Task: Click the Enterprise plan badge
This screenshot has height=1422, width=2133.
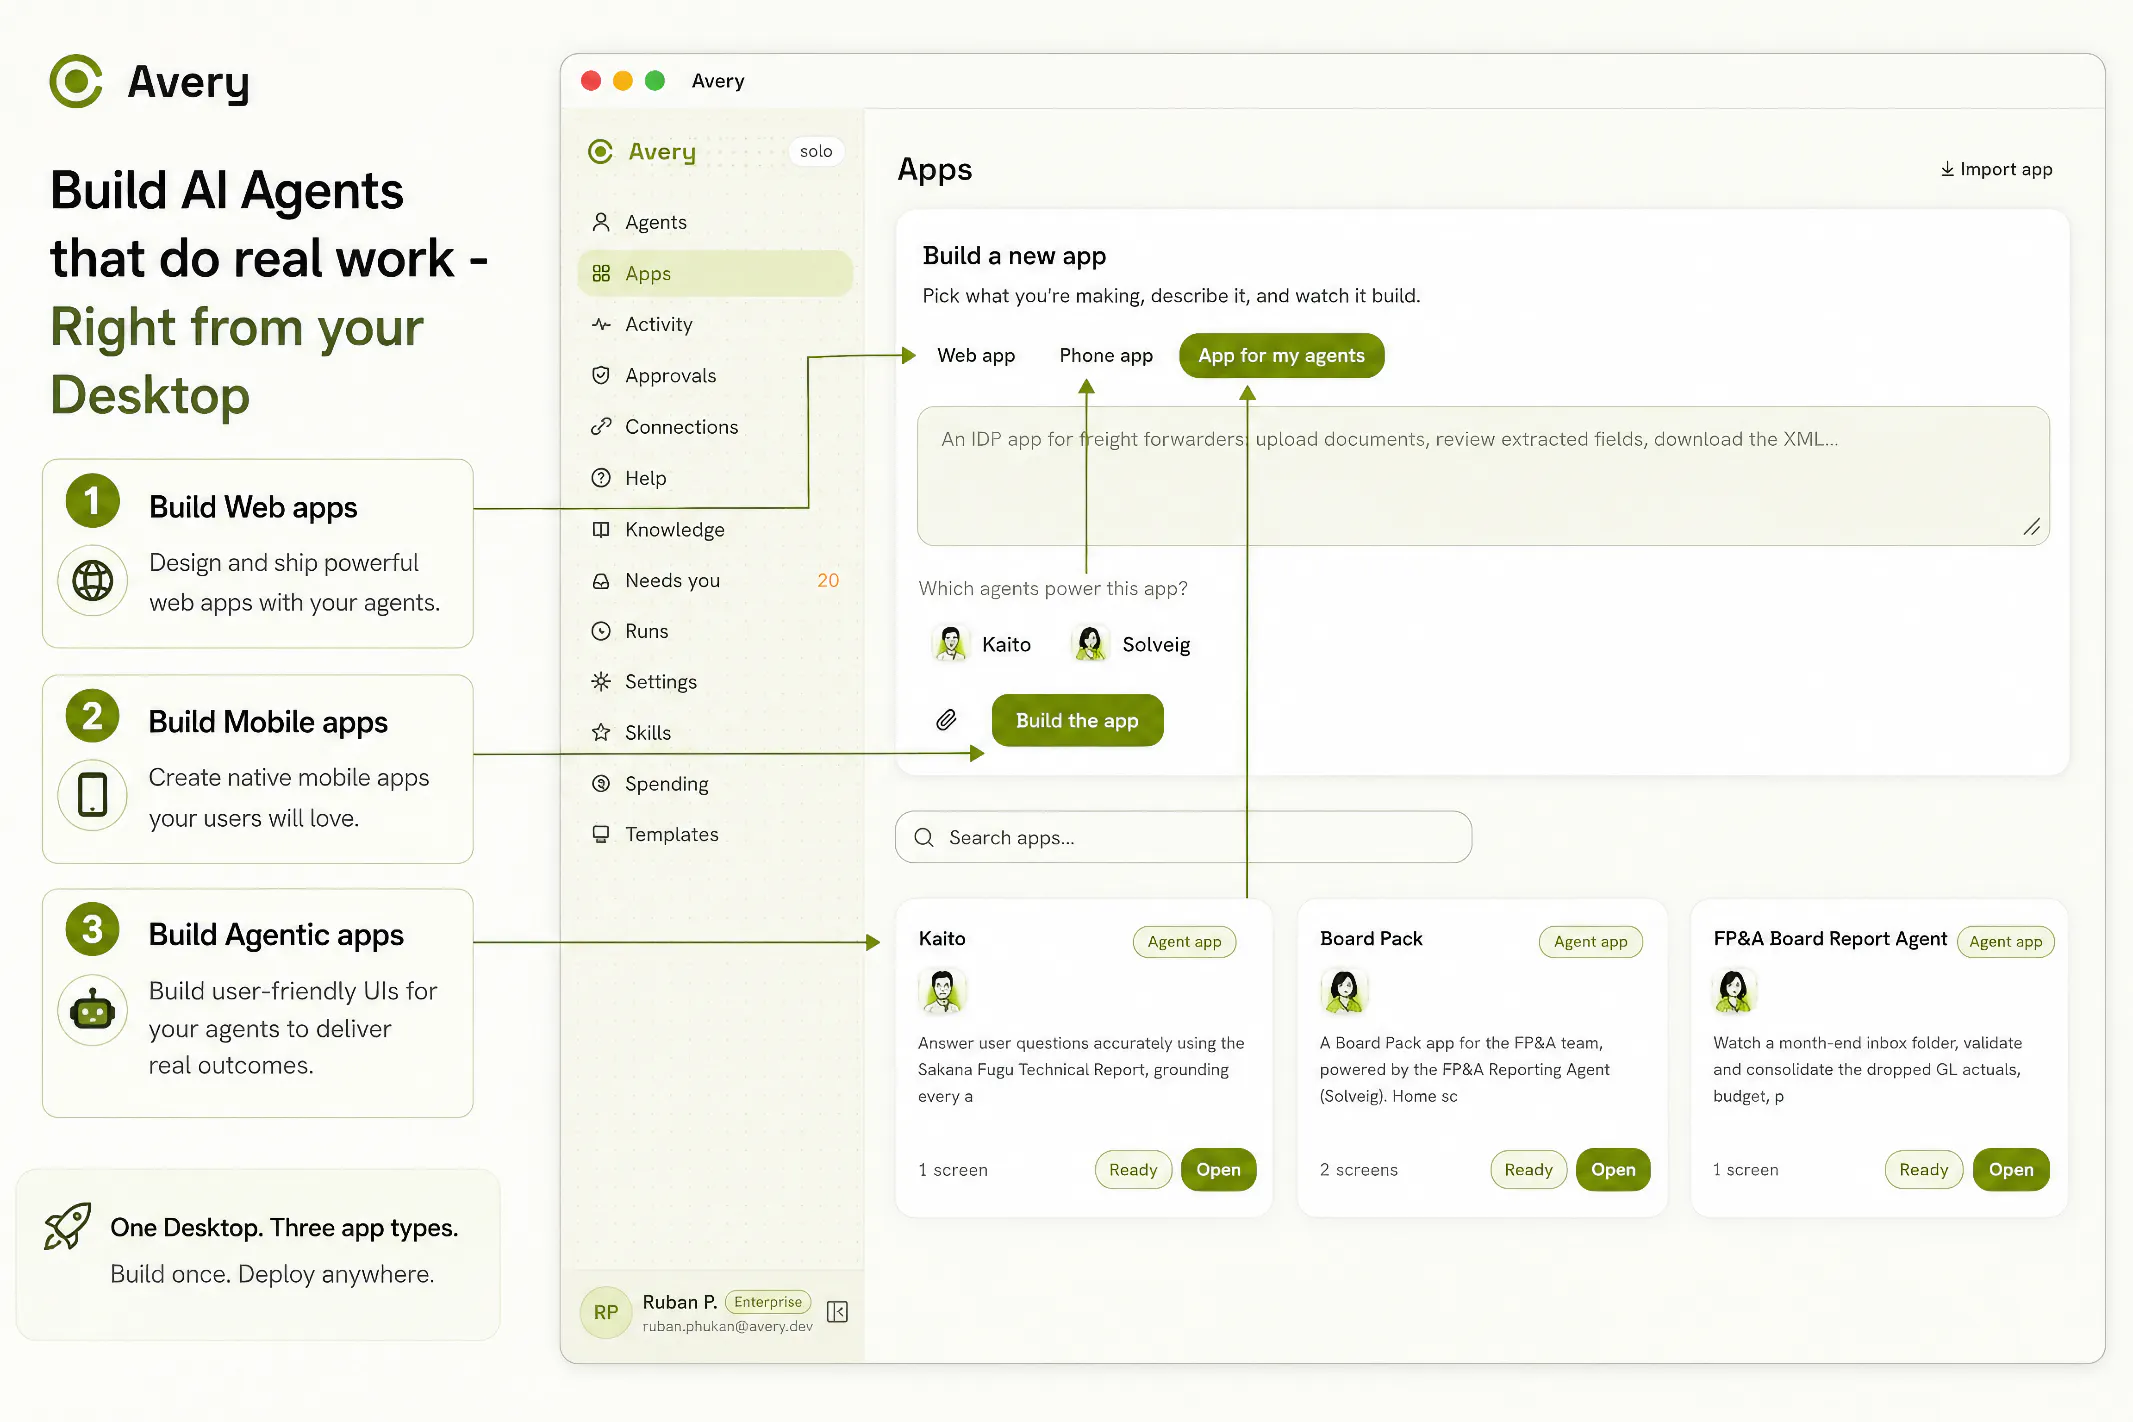Action: (767, 1301)
